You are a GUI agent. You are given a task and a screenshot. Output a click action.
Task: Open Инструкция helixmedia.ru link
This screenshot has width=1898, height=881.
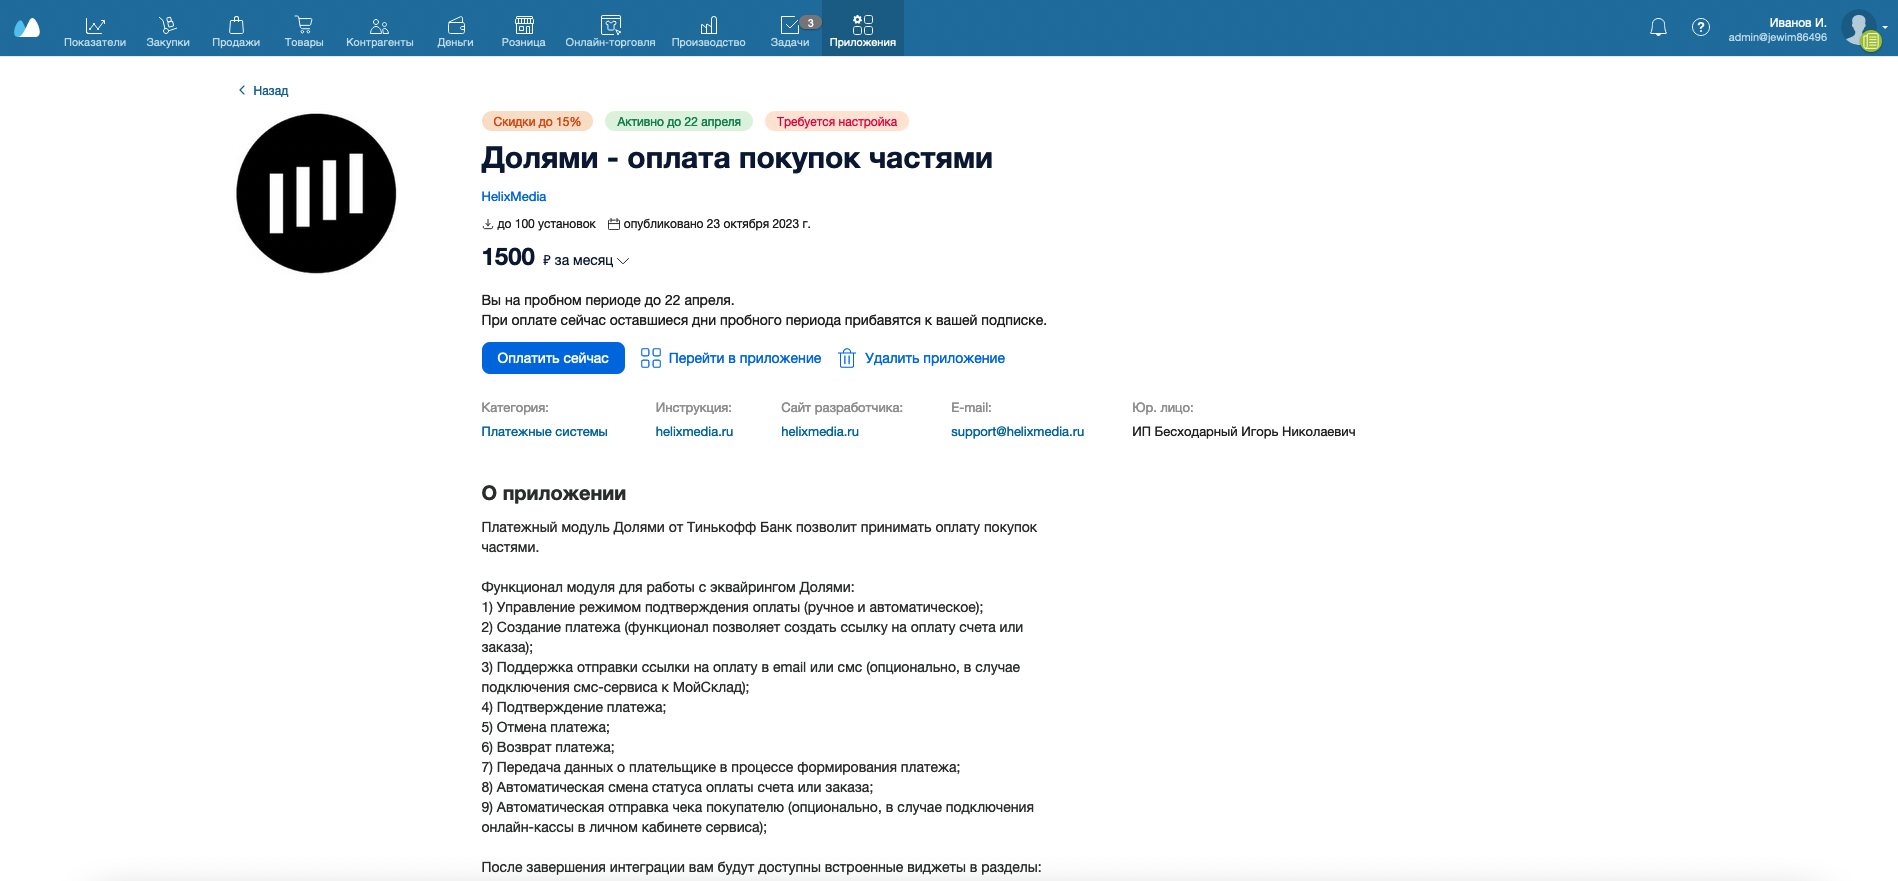pyautogui.click(x=695, y=432)
